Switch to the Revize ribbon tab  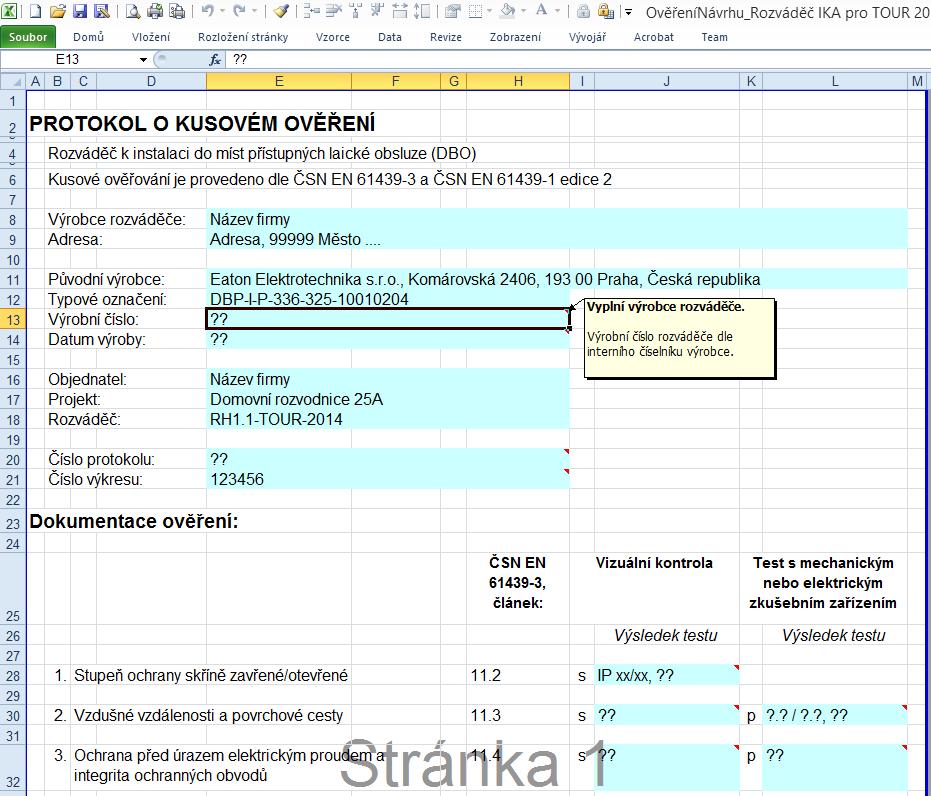(x=446, y=37)
